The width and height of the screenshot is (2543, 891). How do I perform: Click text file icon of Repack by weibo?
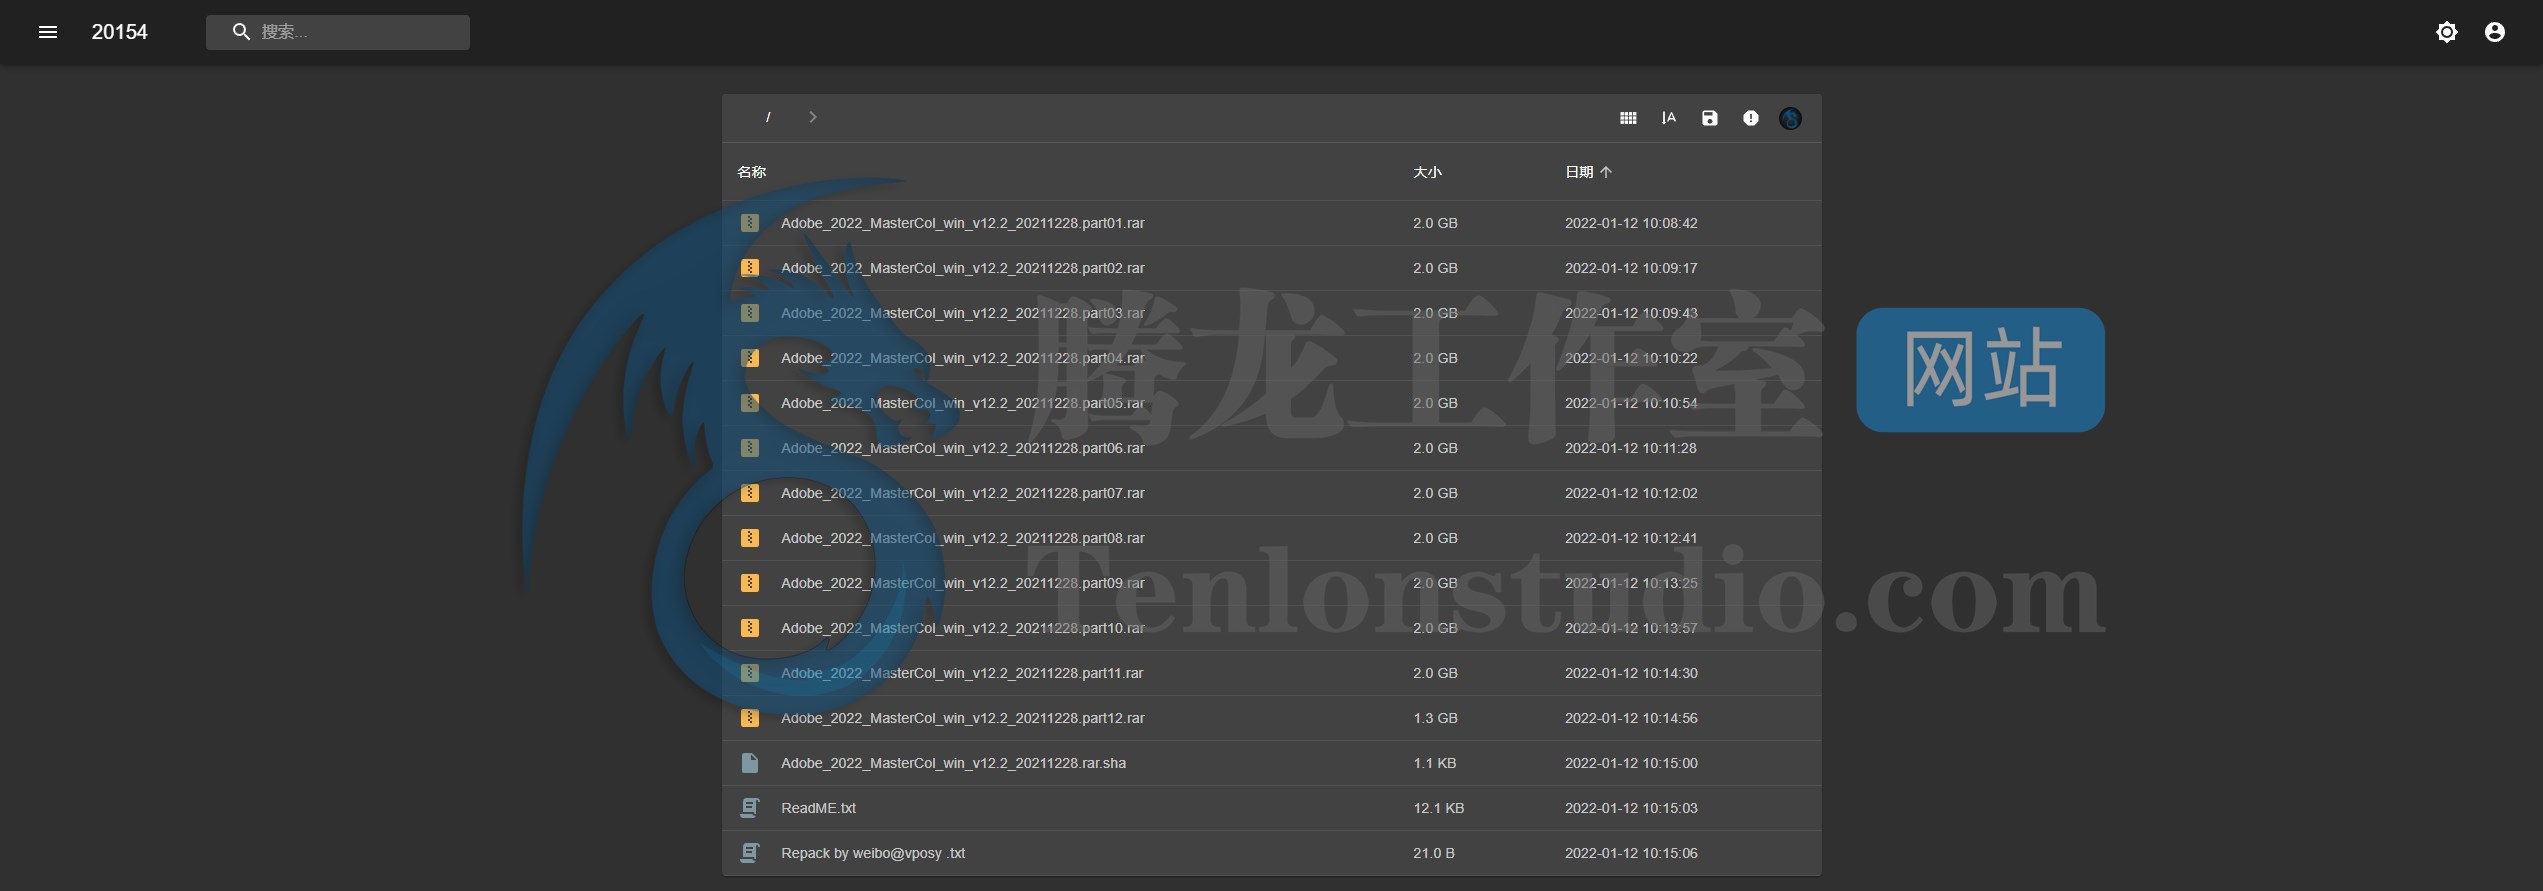coord(749,853)
